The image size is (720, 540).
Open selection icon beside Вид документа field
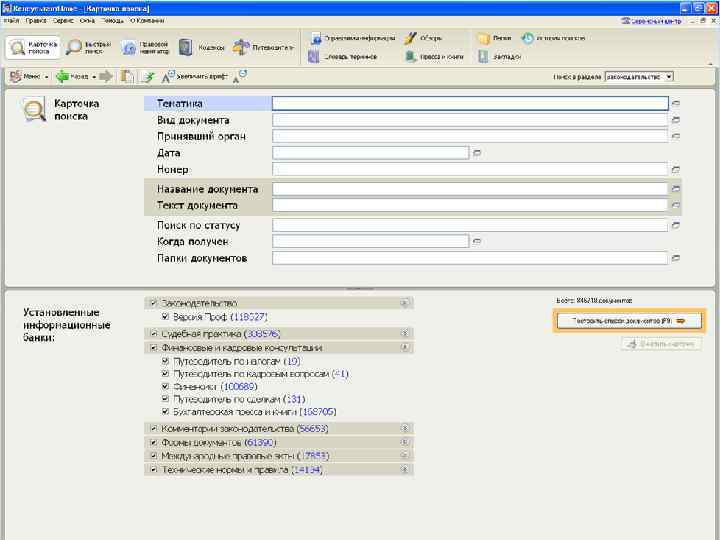(675, 120)
